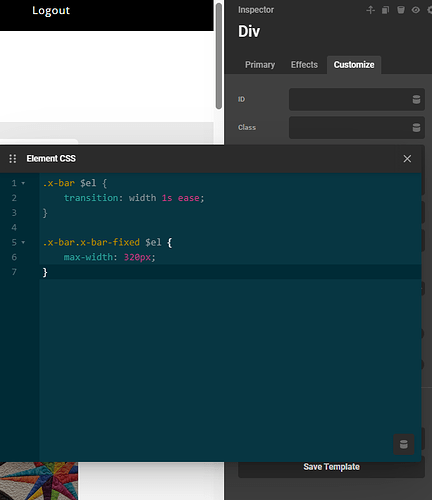Click the go-to-parent element icon in Inspector

coord(370,10)
